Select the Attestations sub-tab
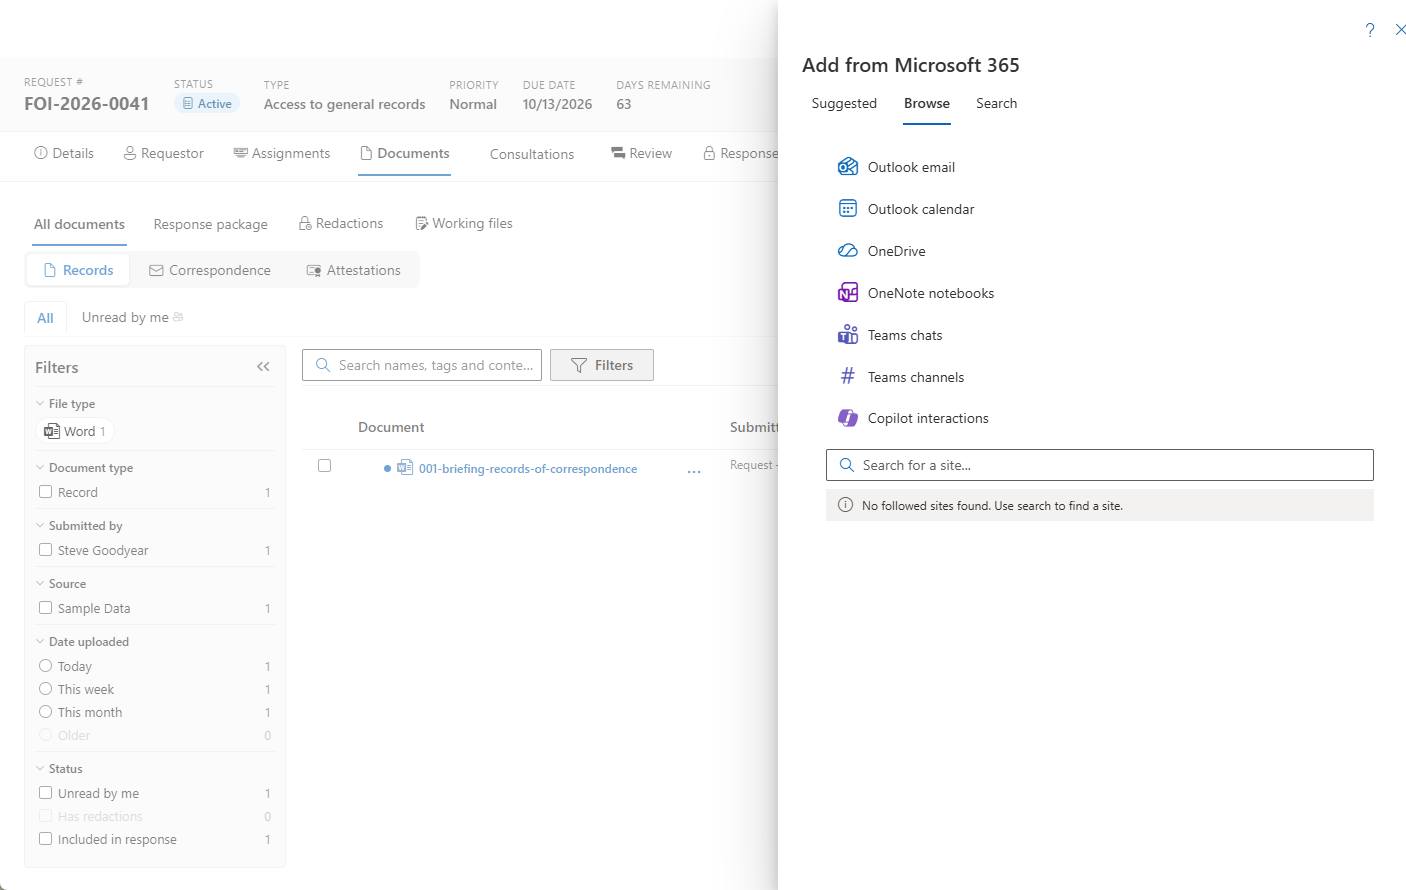Screen dimensions: 1406x890 click(353, 270)
